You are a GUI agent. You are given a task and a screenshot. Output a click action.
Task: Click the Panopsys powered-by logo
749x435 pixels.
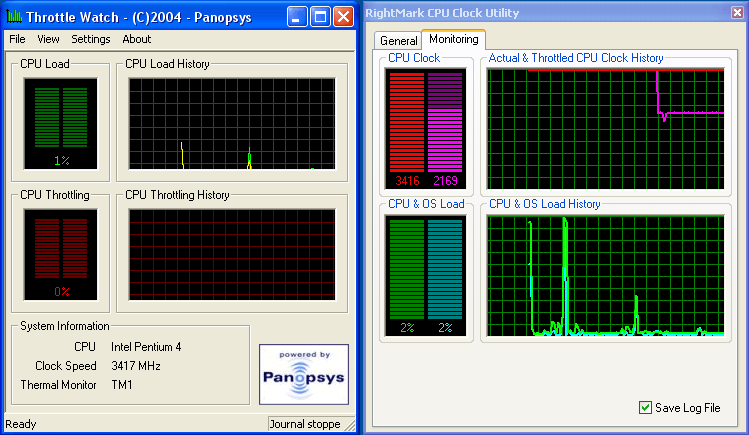(304, 374)
